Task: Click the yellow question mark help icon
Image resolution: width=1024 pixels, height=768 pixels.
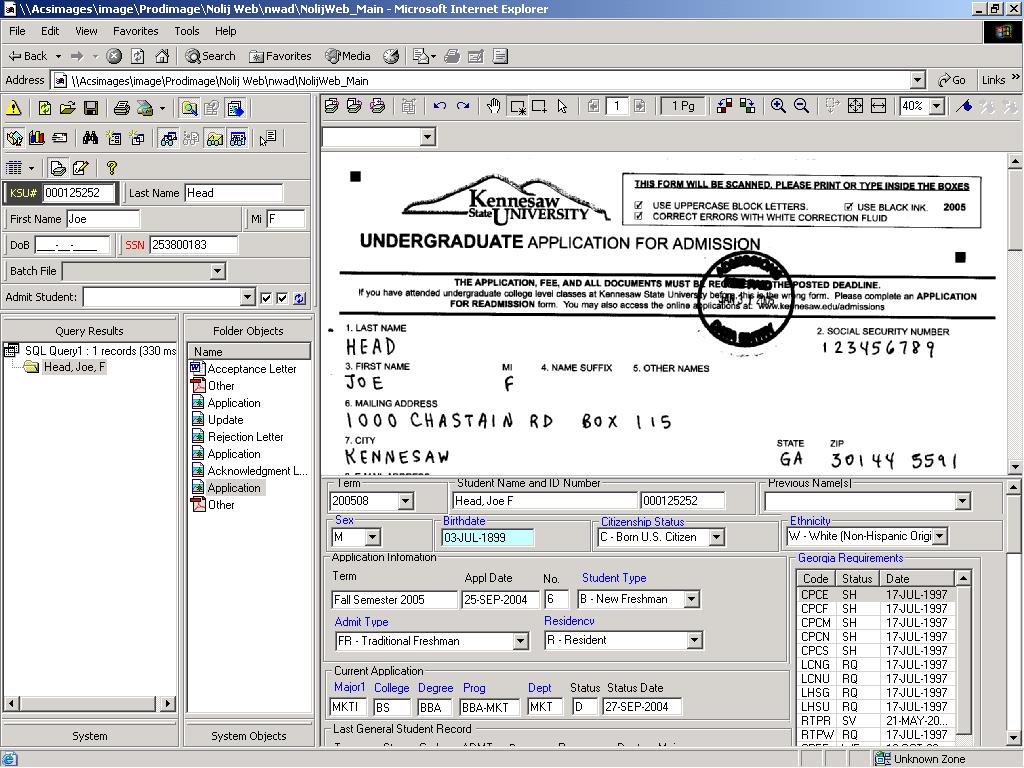Action: (112, 168)
